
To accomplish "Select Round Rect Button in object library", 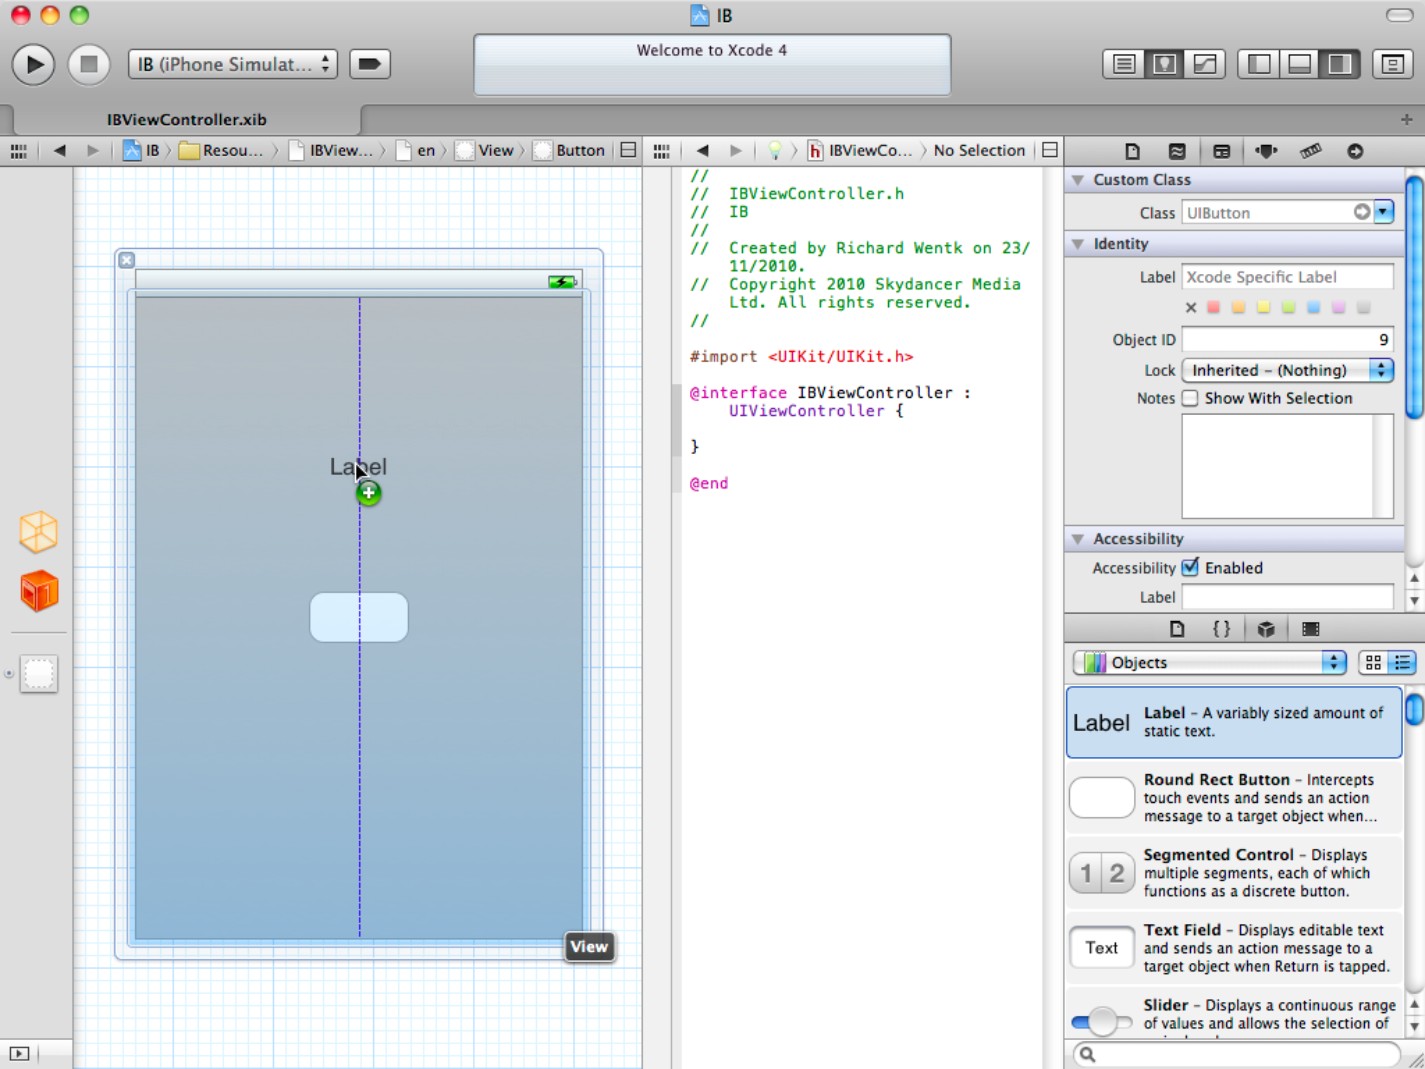I will (x=1234, y=798).
